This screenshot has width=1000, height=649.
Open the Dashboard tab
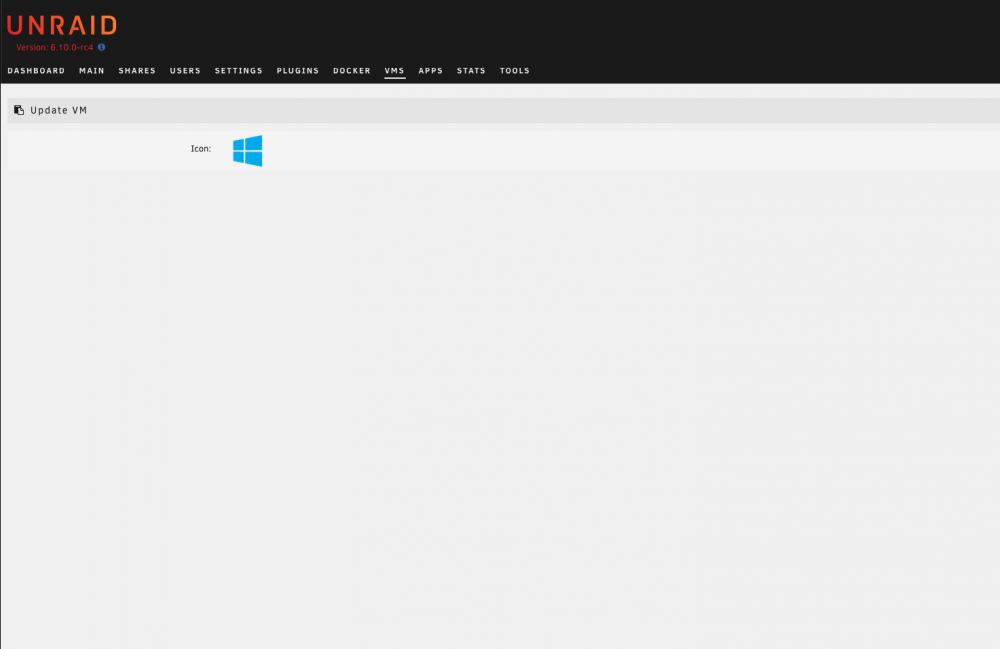click(36, 71)
